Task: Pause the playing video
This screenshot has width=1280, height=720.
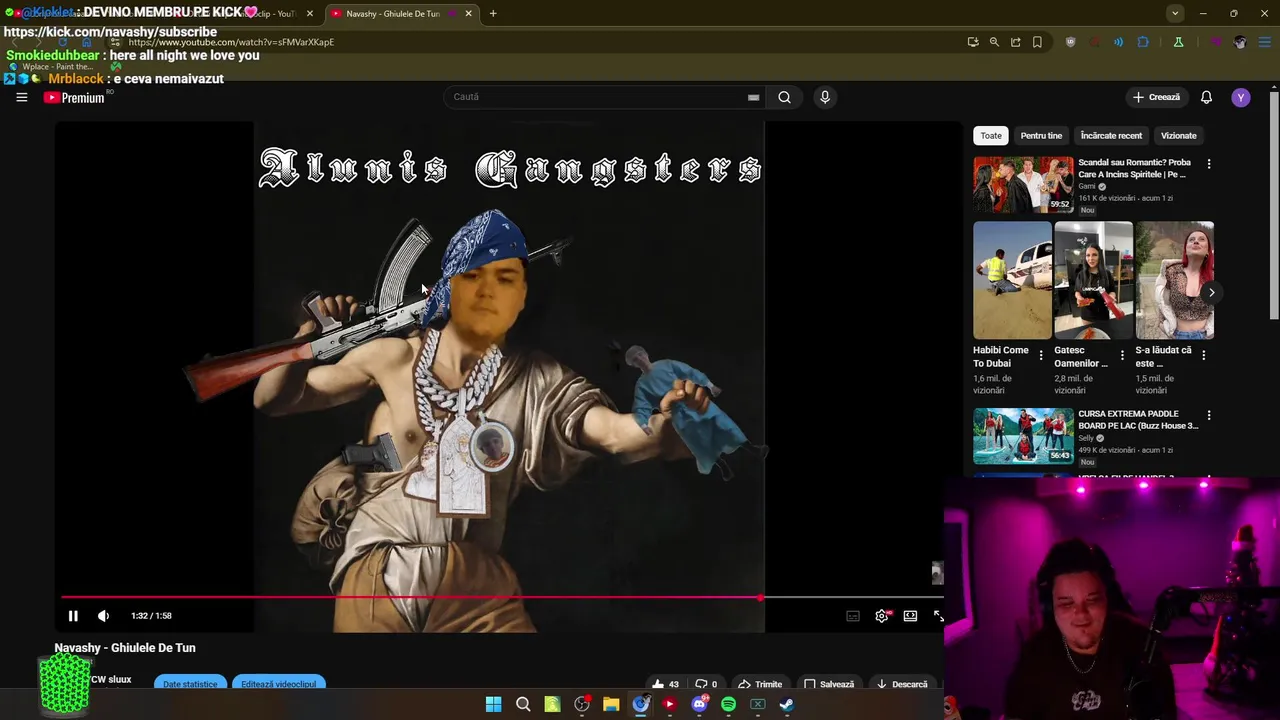Action: [x=73, y=616]
